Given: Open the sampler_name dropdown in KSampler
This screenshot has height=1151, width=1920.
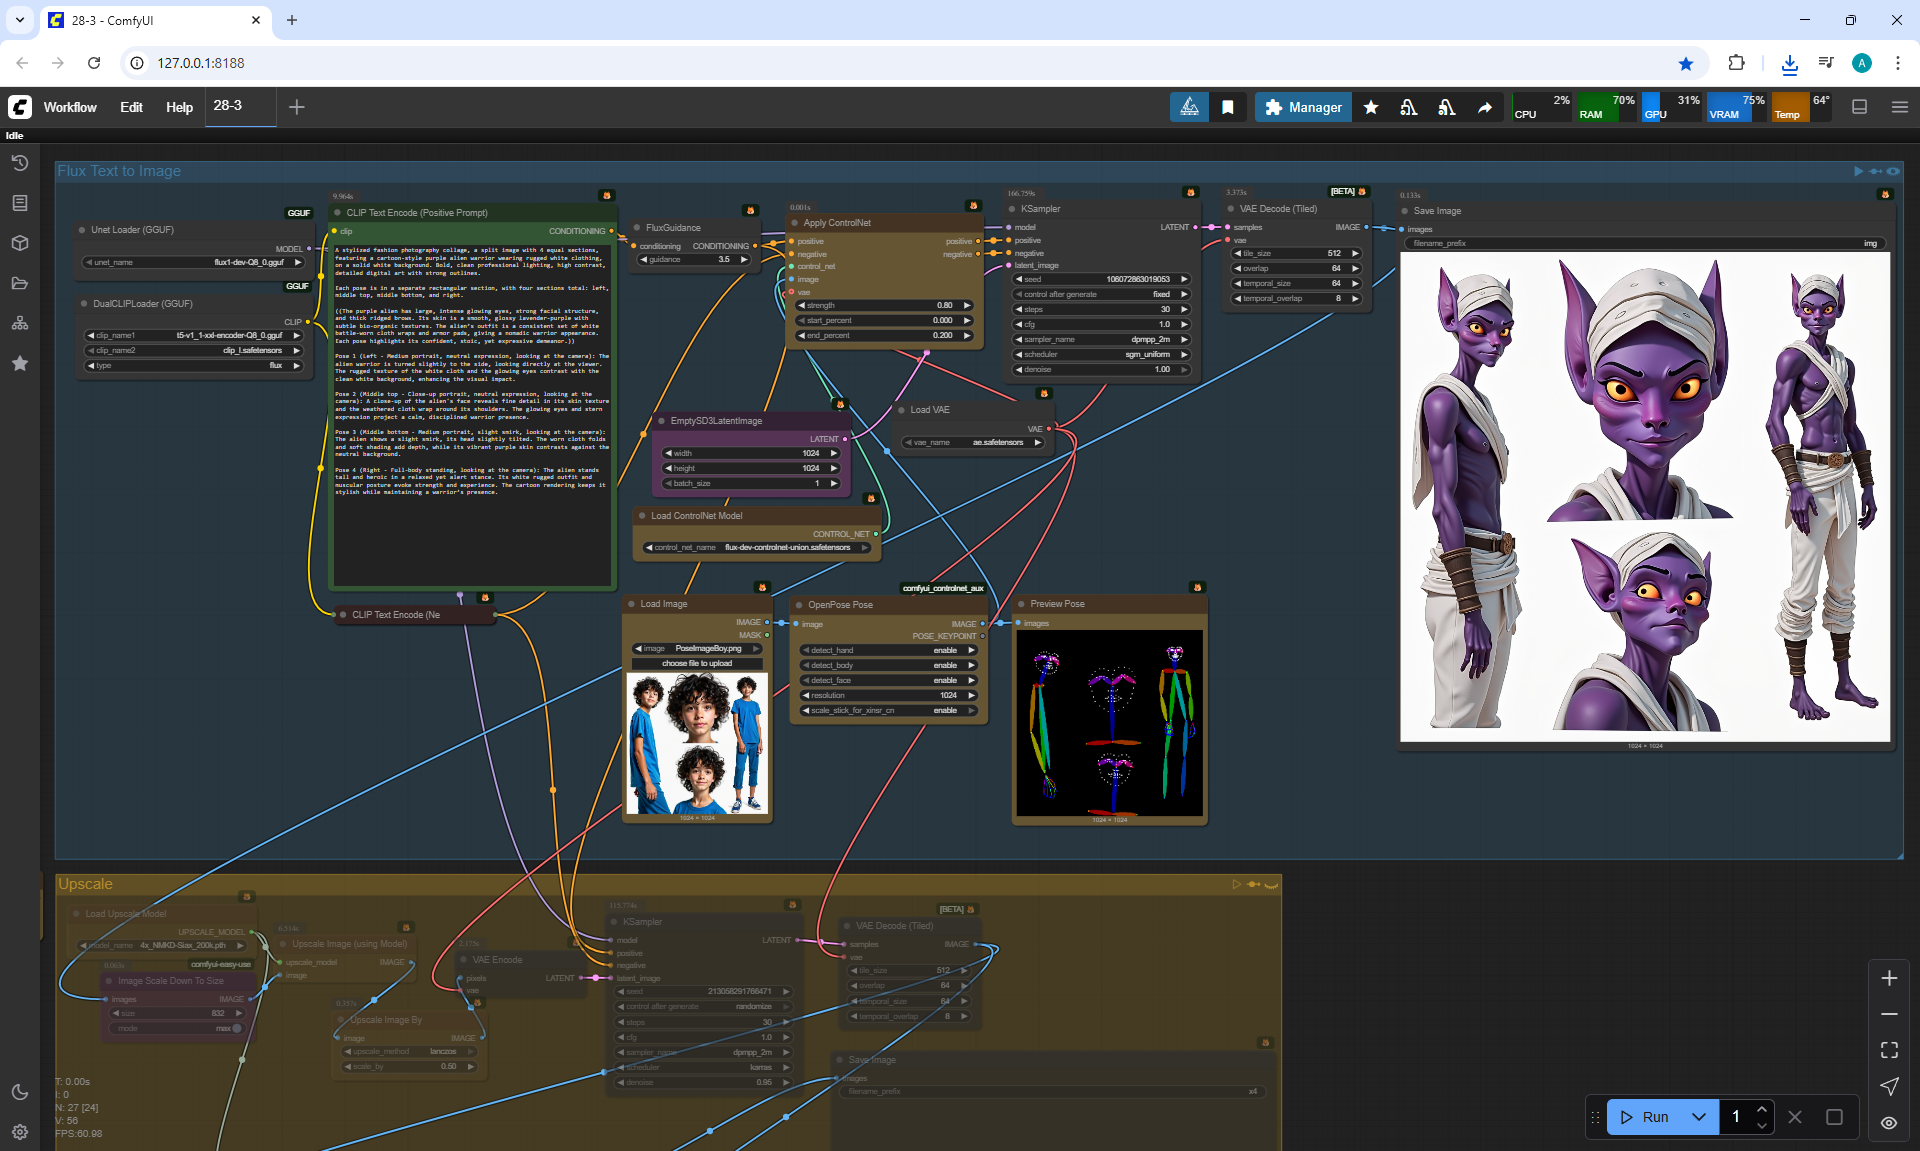Looking at the screenshot, I should tap(1101, 339).
